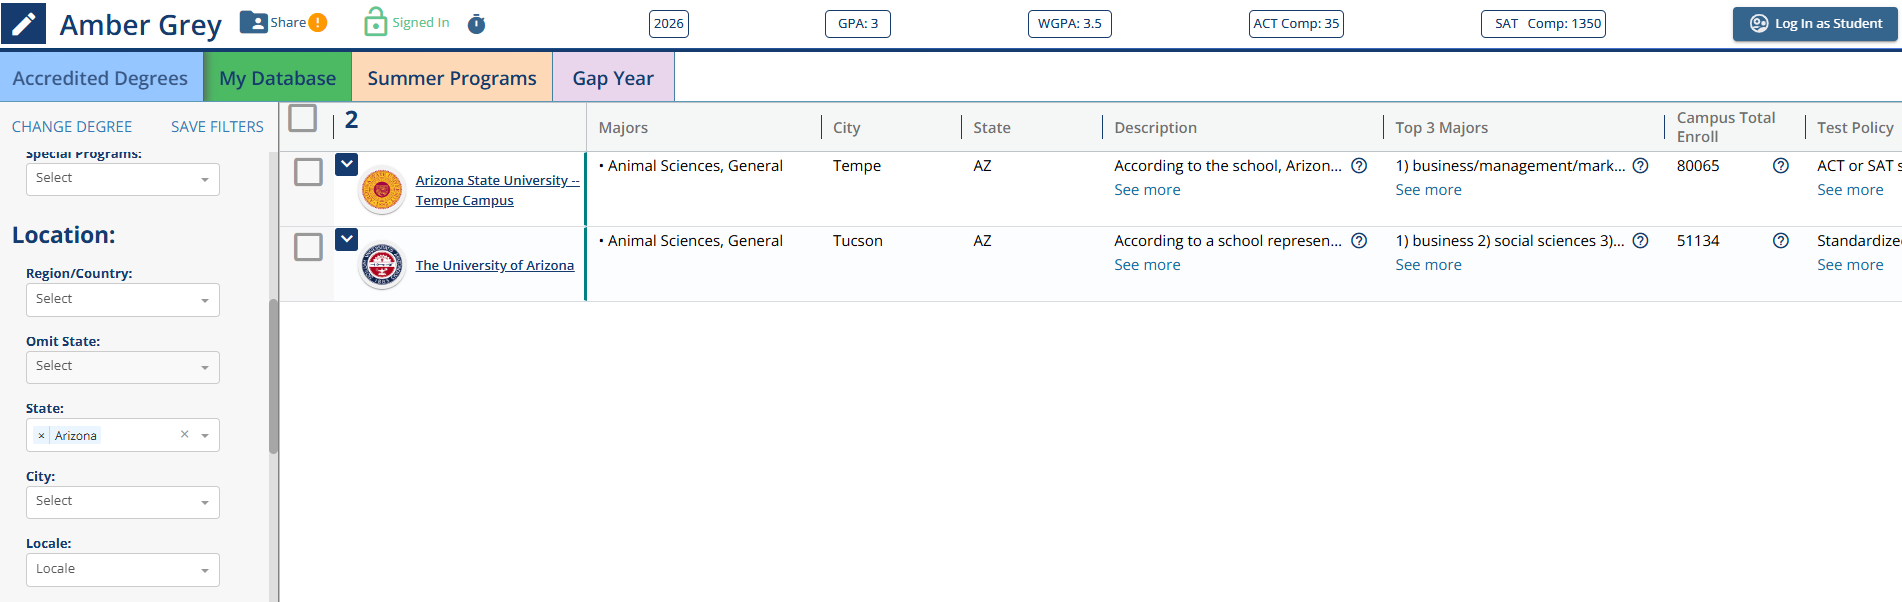Clear all State filter selections
1902x602 pixels.
(x=184, y=434)
